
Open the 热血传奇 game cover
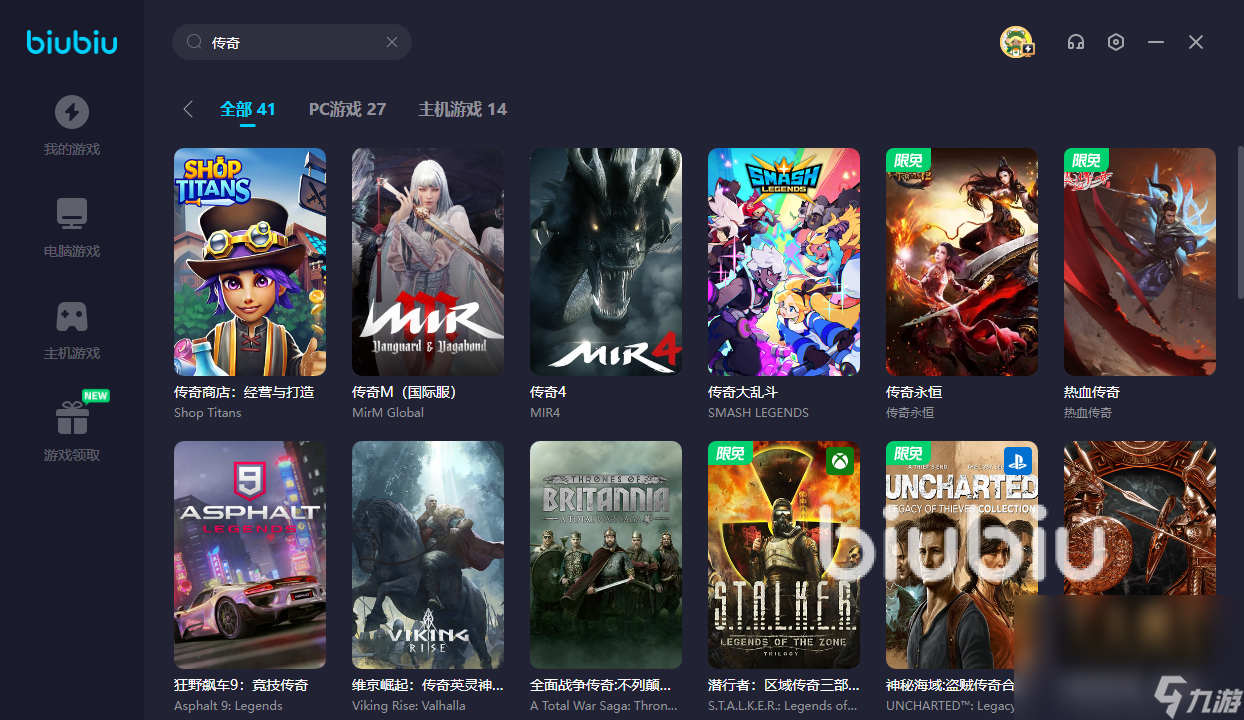pyautogui.click(x=1140, y=262)
